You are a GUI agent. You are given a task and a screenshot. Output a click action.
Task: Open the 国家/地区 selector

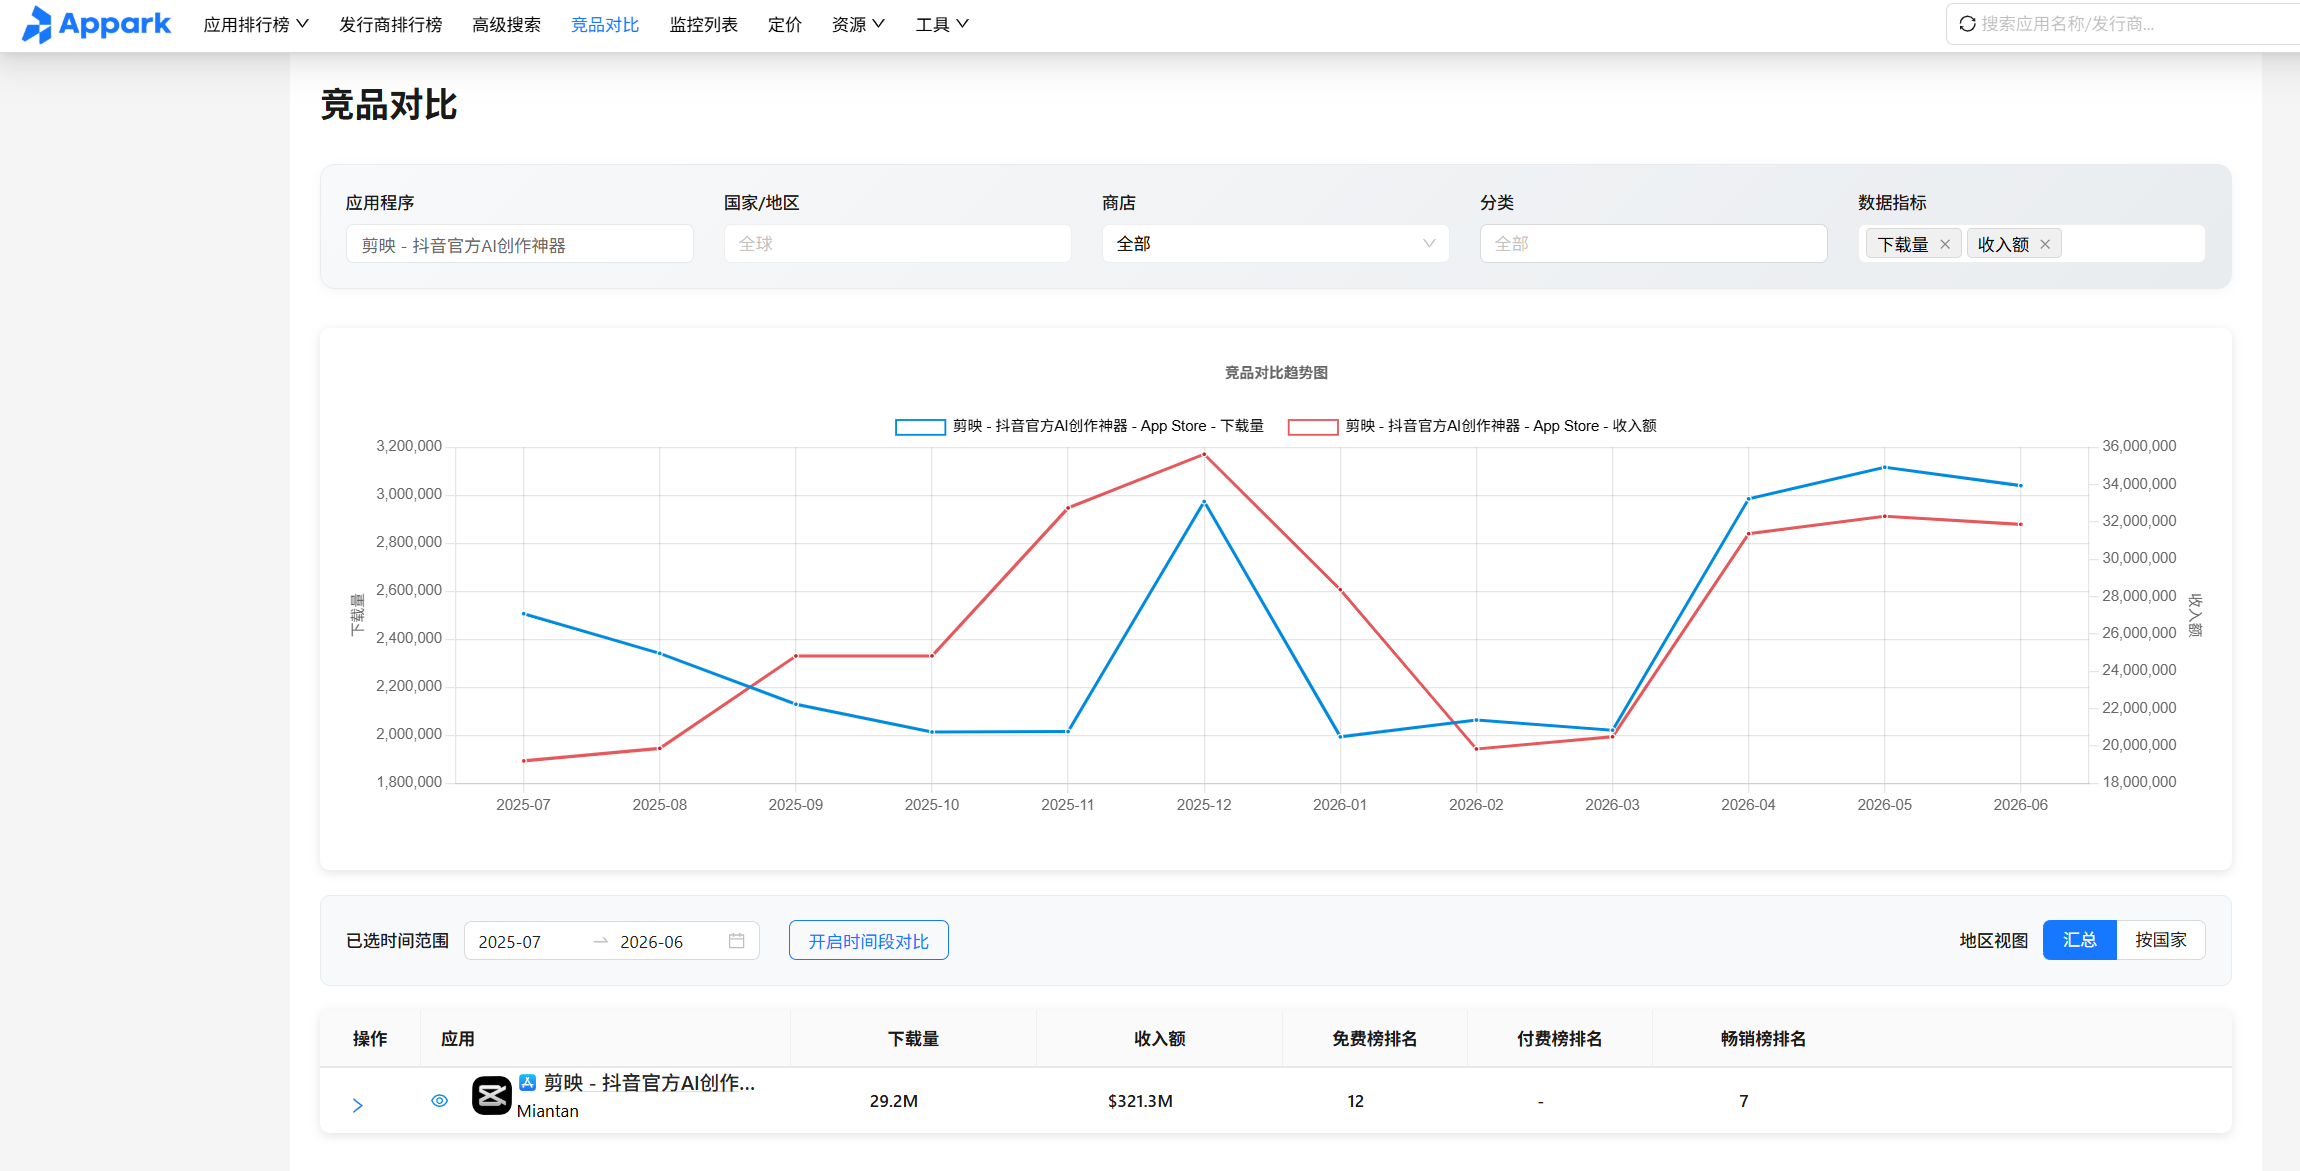[897, 244]
